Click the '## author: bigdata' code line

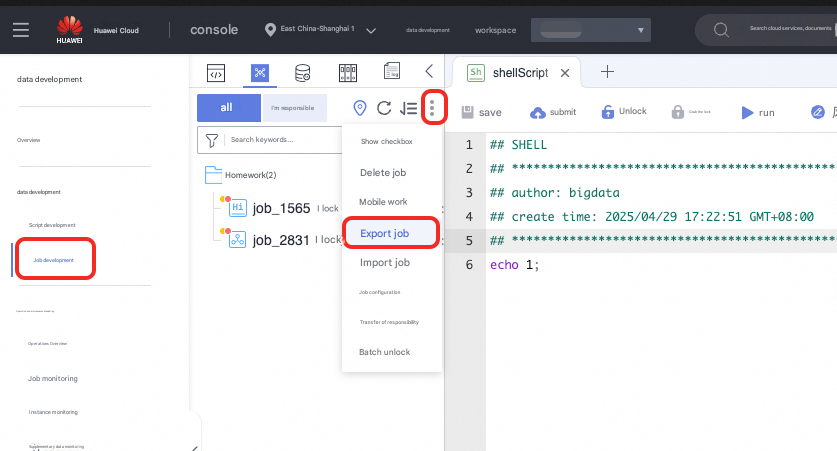pyautogui.click(x=555, y=193)
